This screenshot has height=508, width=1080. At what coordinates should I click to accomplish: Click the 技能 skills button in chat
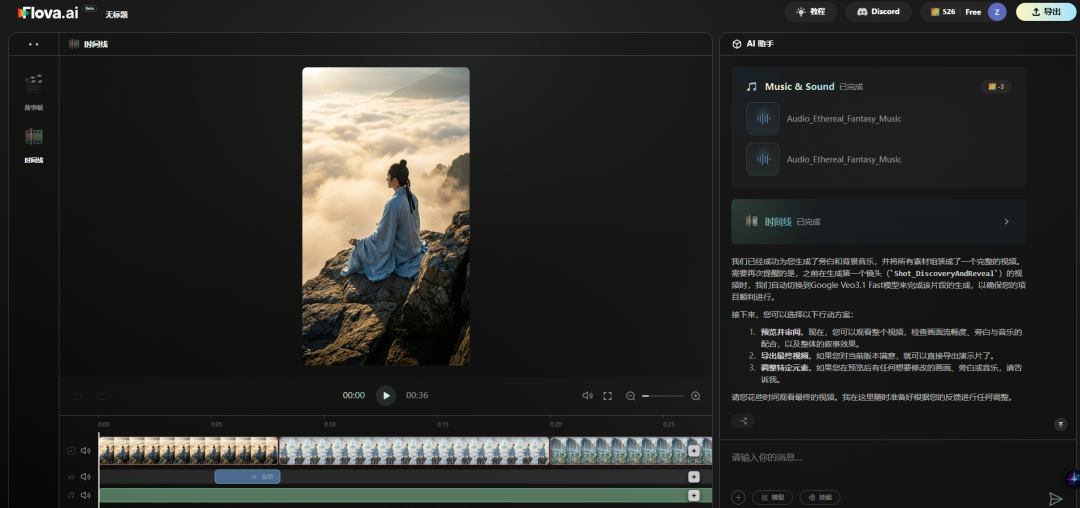819,497
